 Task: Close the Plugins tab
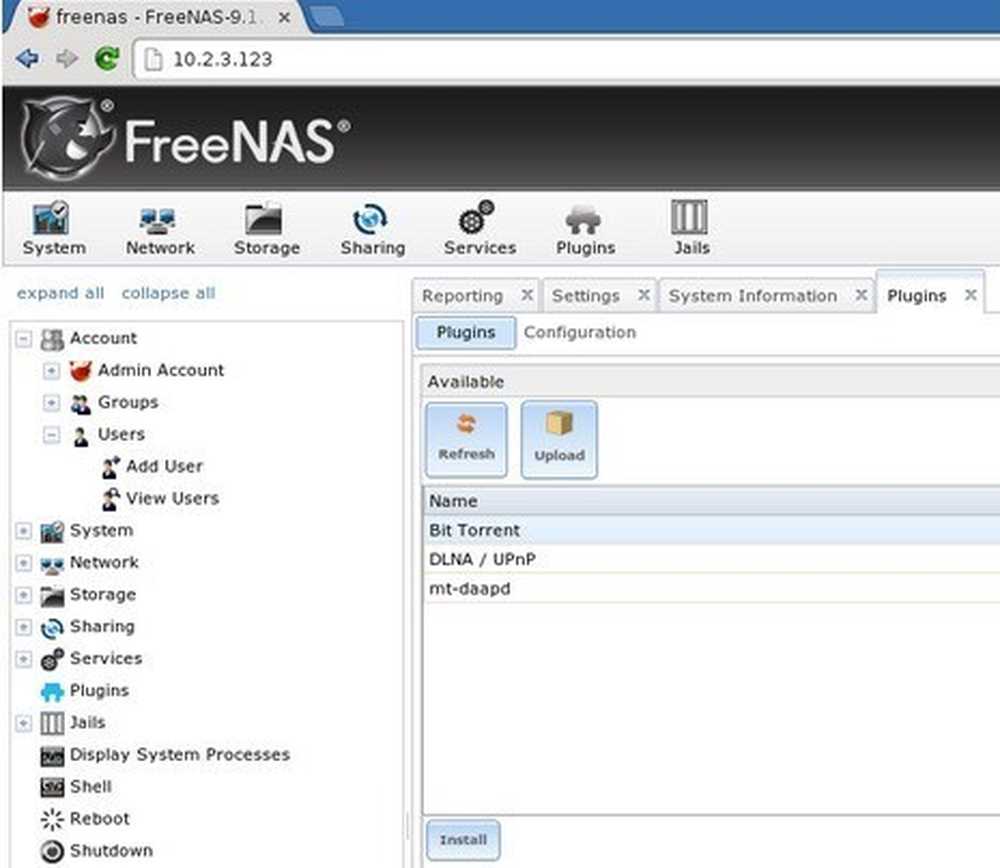971,295
